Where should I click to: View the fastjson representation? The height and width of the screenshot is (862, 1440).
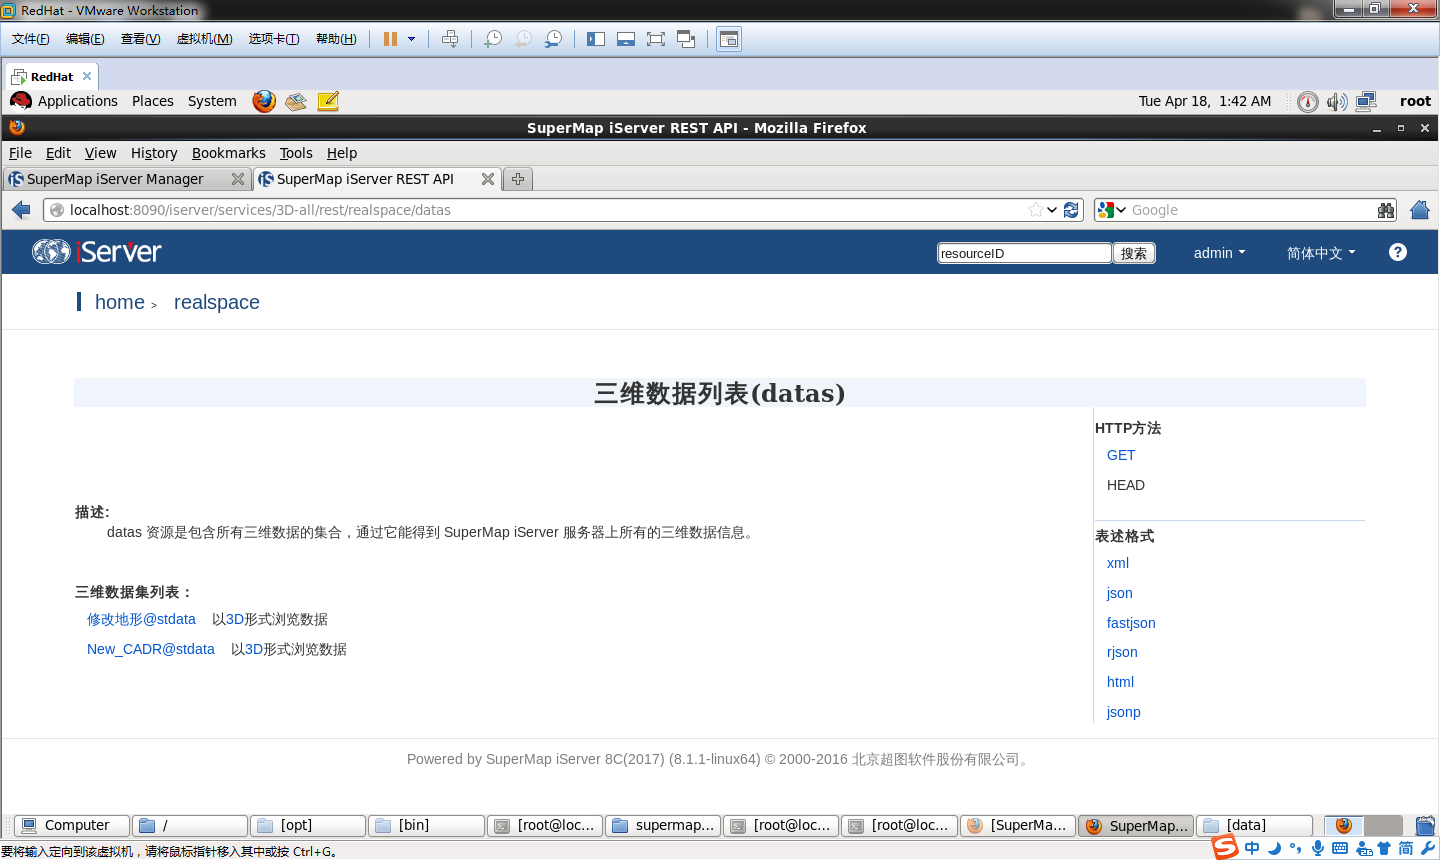[x=1131, y=623]
